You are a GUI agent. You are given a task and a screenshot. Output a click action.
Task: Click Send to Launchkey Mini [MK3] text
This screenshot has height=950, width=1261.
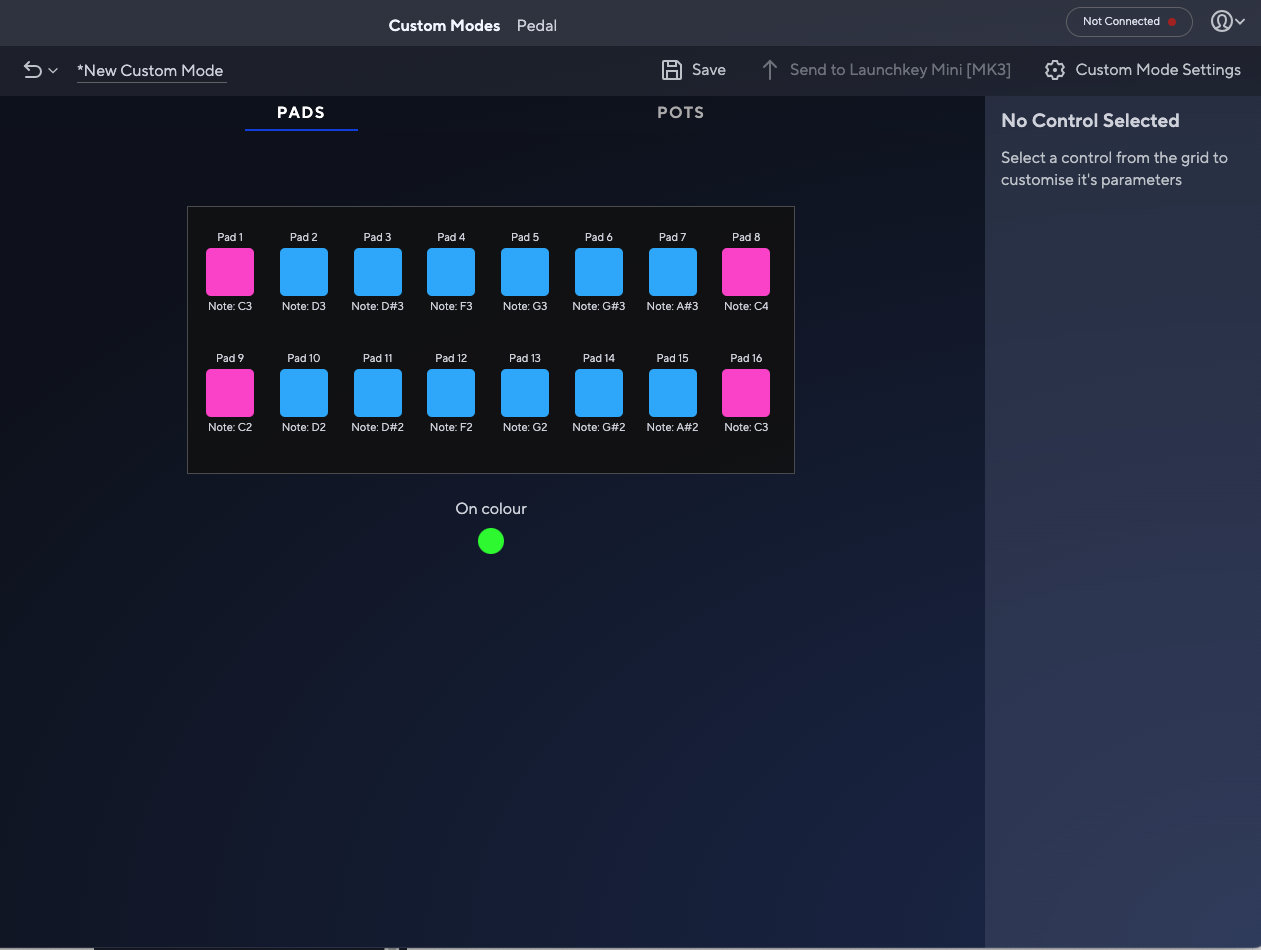[900, 70]
